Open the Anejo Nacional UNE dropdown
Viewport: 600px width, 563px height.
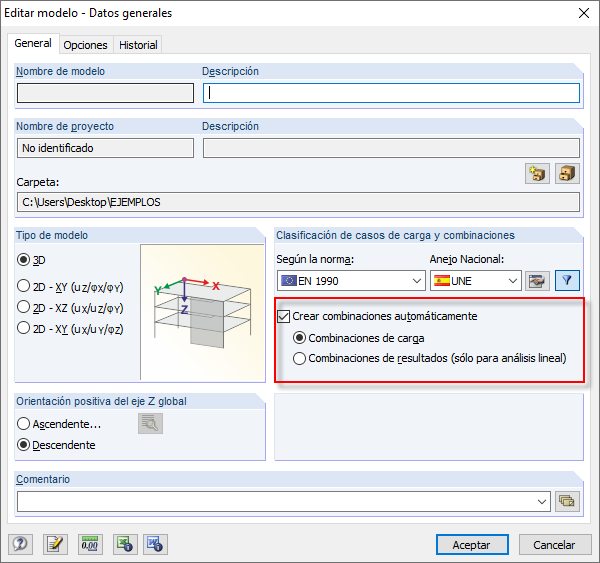coord(476,281)
